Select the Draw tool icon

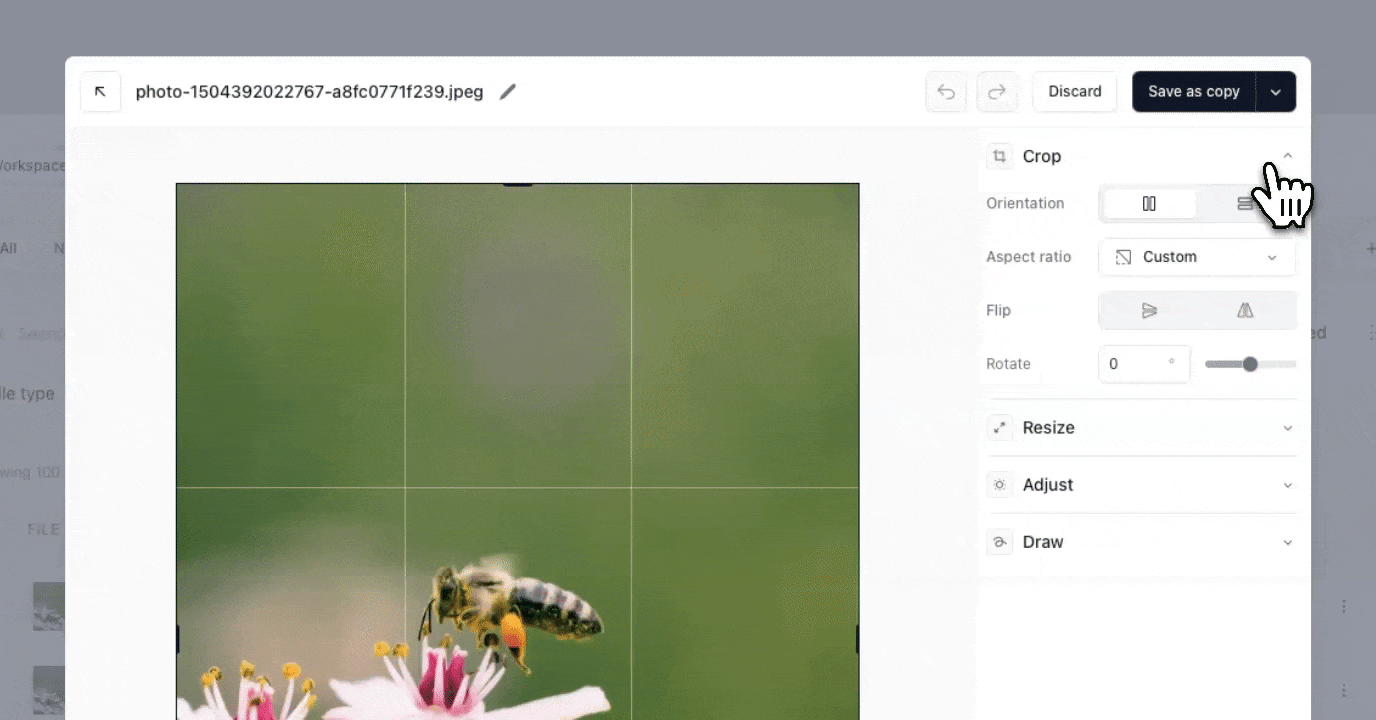pyautogui.click(x=999, y=541)
